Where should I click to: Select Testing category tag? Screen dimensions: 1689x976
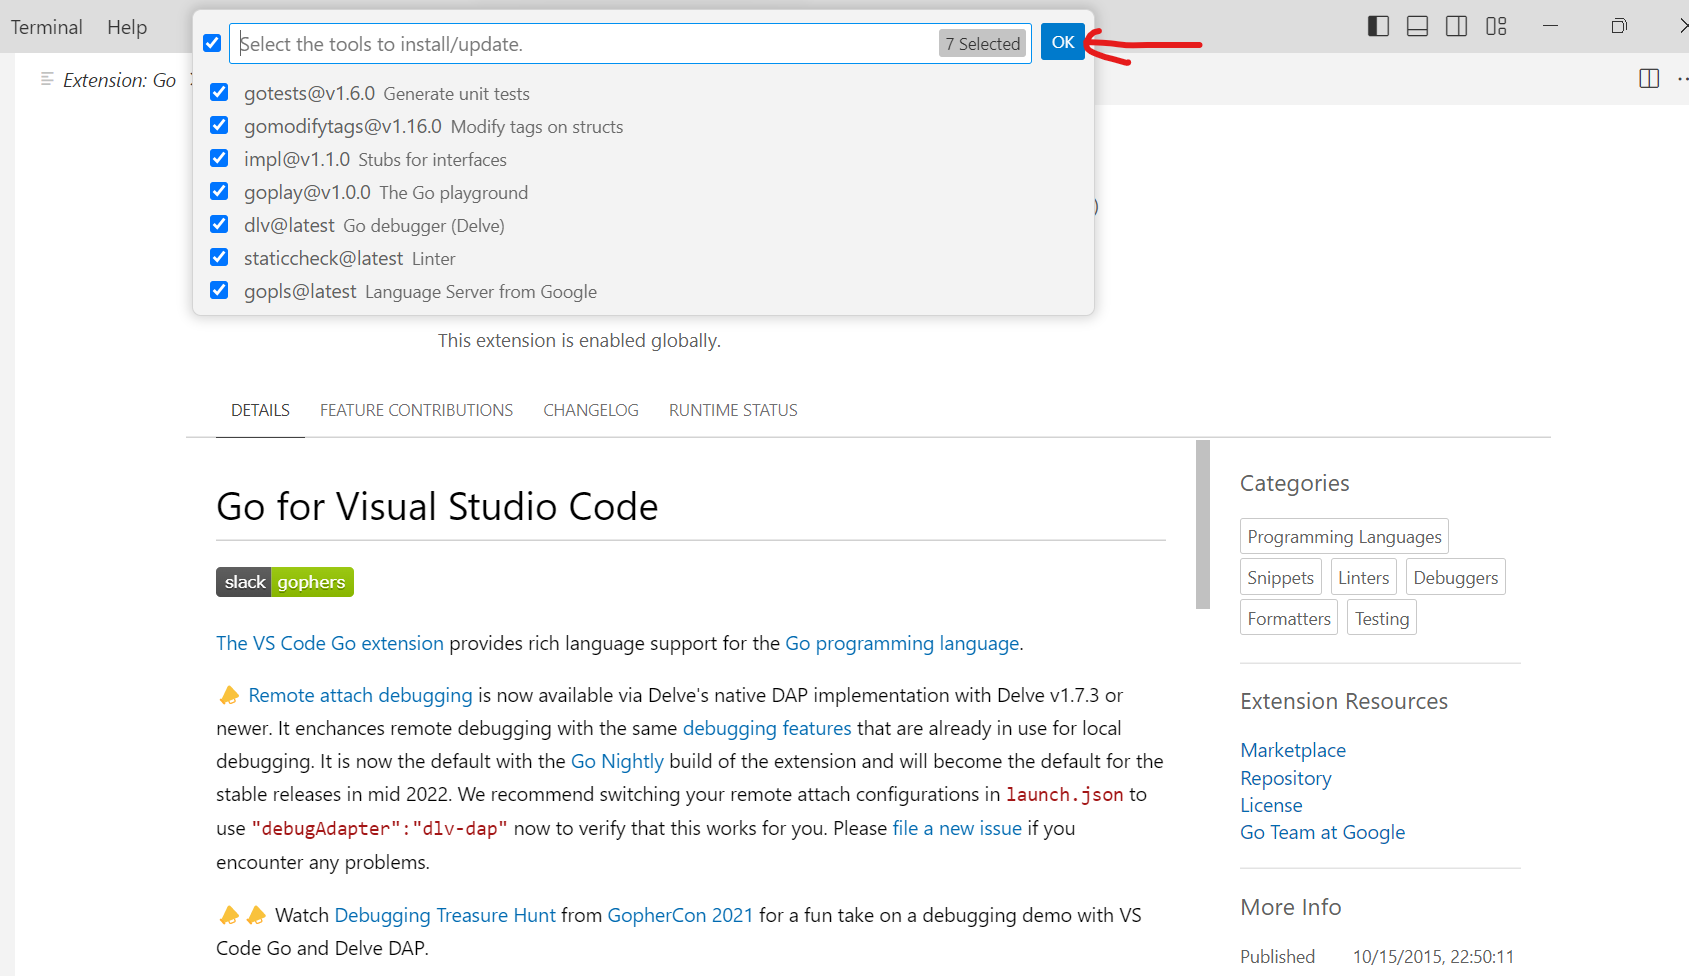pyautogui.click(x=1381, y=618)
